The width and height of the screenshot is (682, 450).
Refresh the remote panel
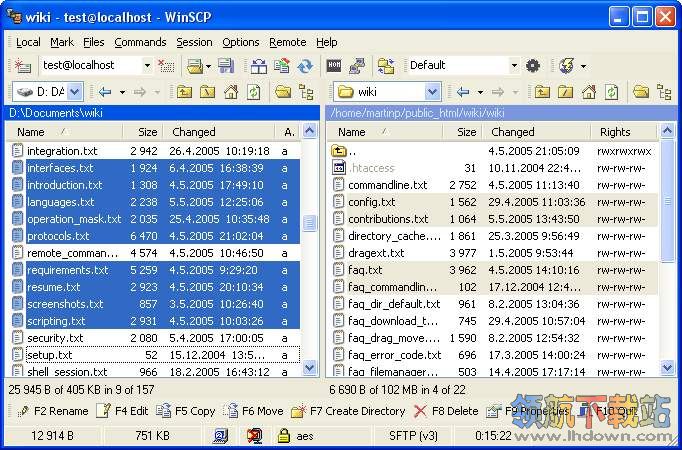click(x=612, y=92)
